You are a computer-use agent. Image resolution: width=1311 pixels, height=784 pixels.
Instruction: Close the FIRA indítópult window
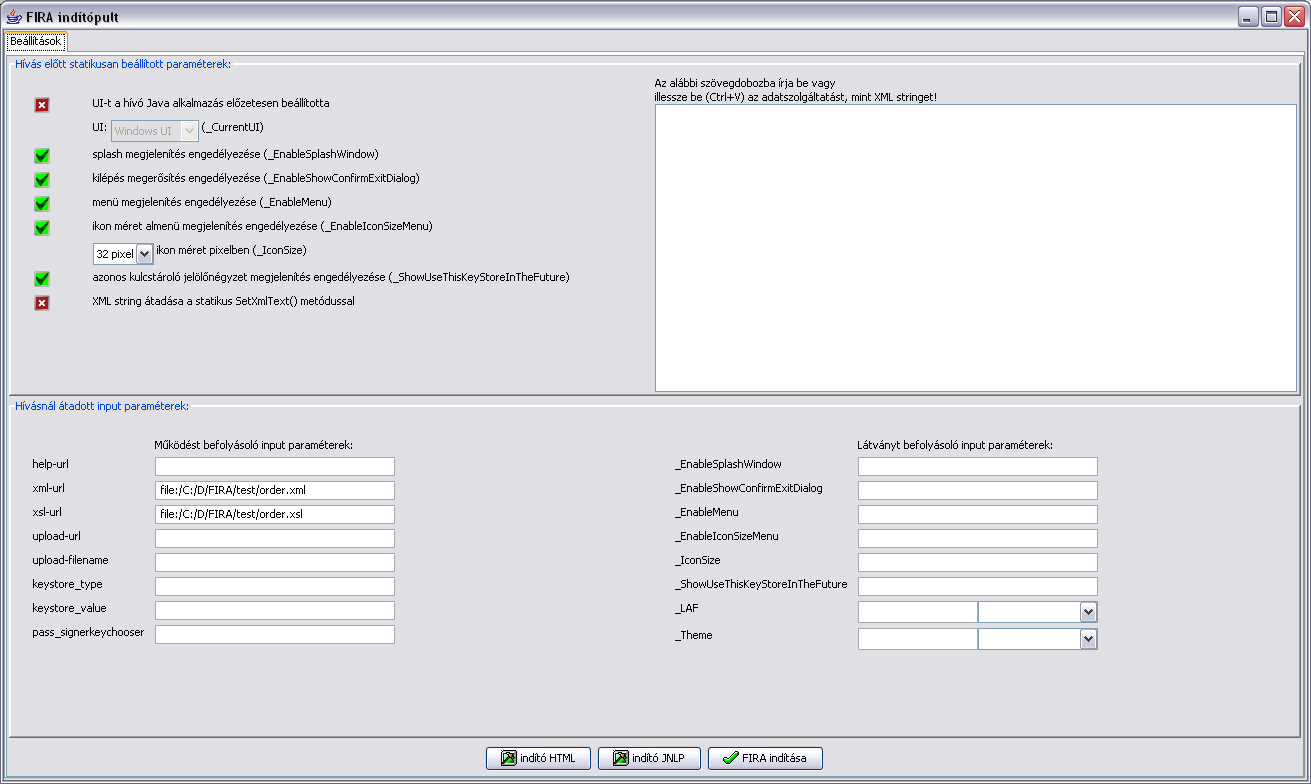click(x=1293, y=17)
